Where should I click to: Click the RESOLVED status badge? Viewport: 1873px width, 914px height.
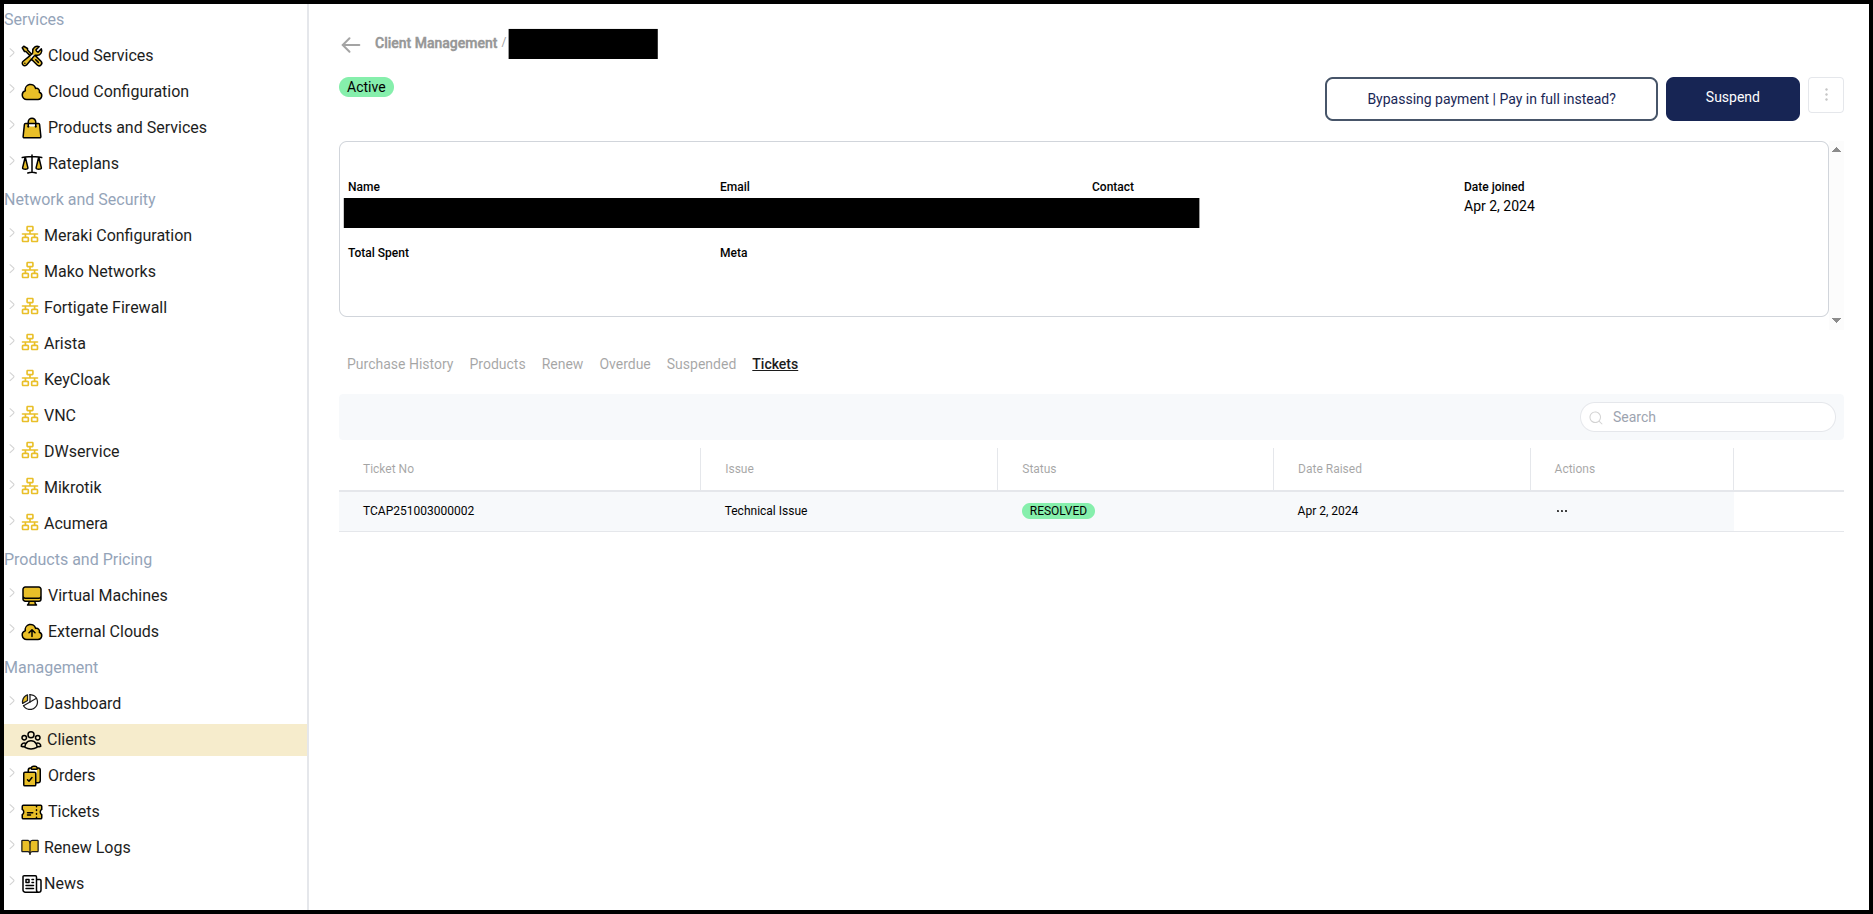coord(1058,511)
